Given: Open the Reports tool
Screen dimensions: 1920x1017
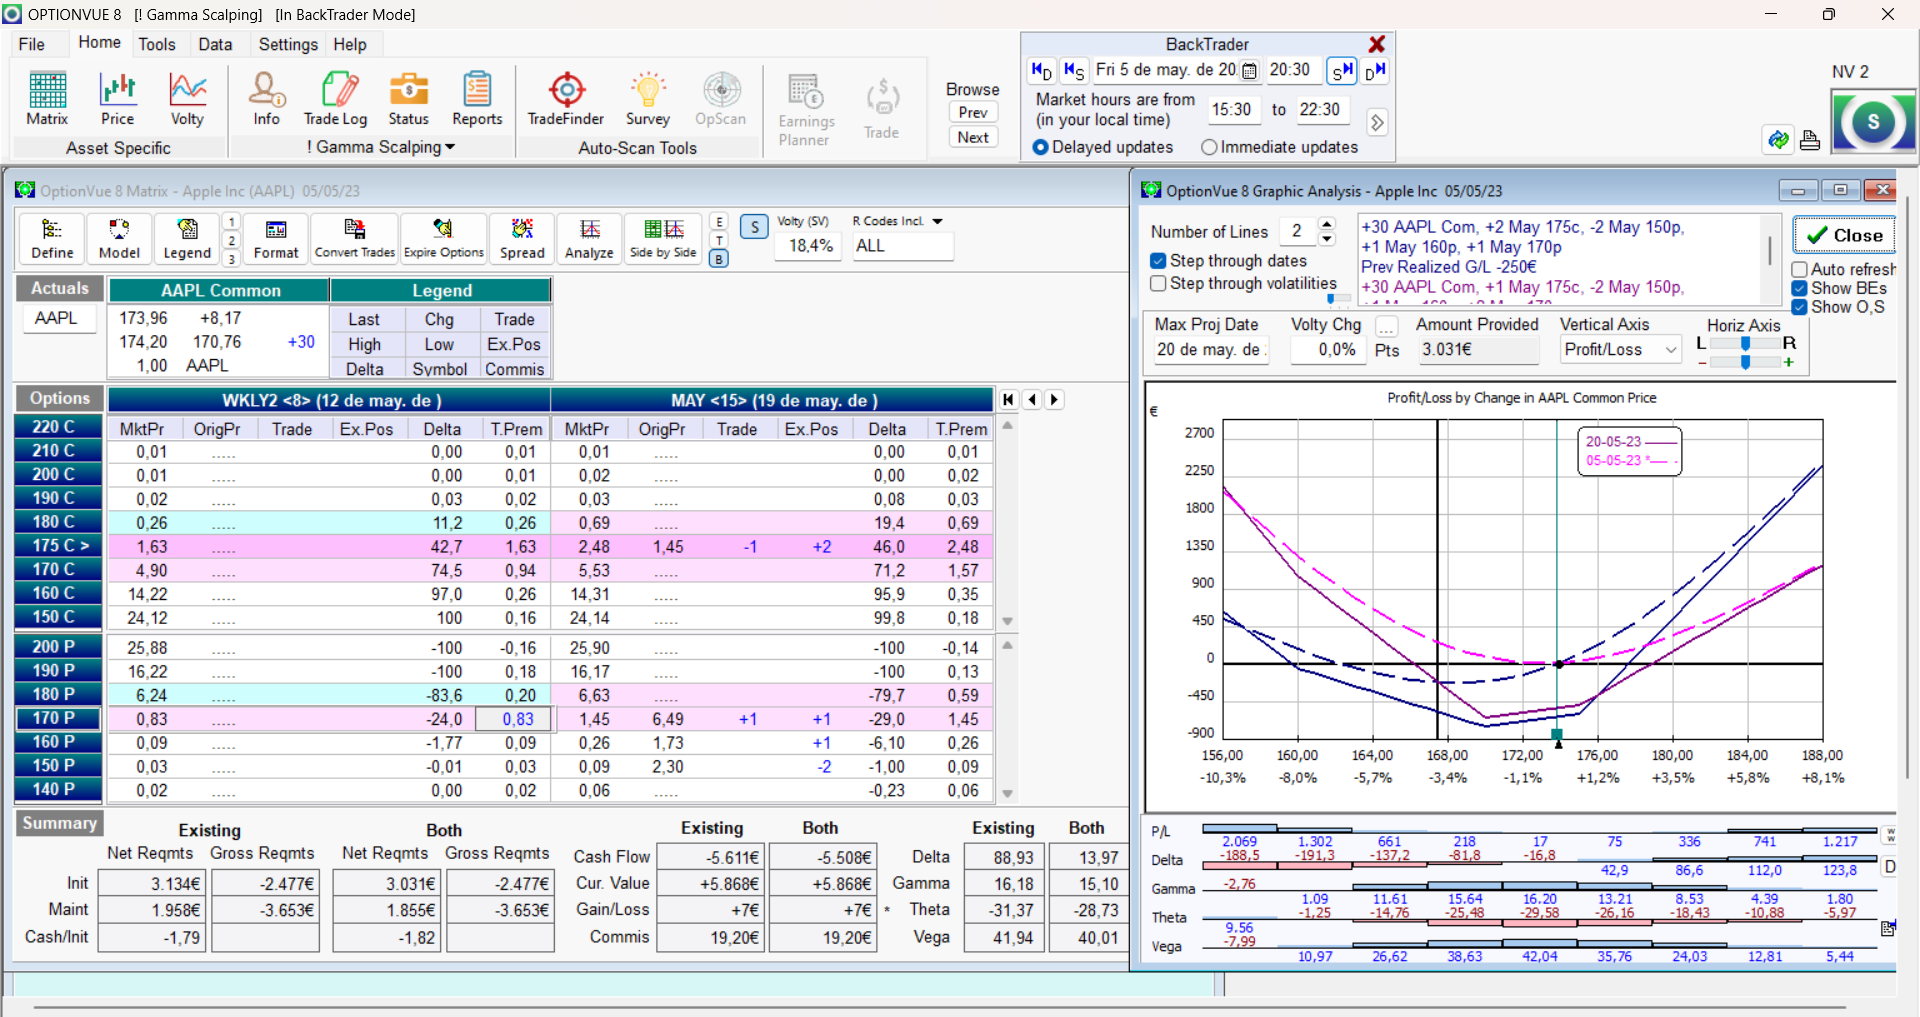Looking at the screenshot, I should [x=477, y=99].
